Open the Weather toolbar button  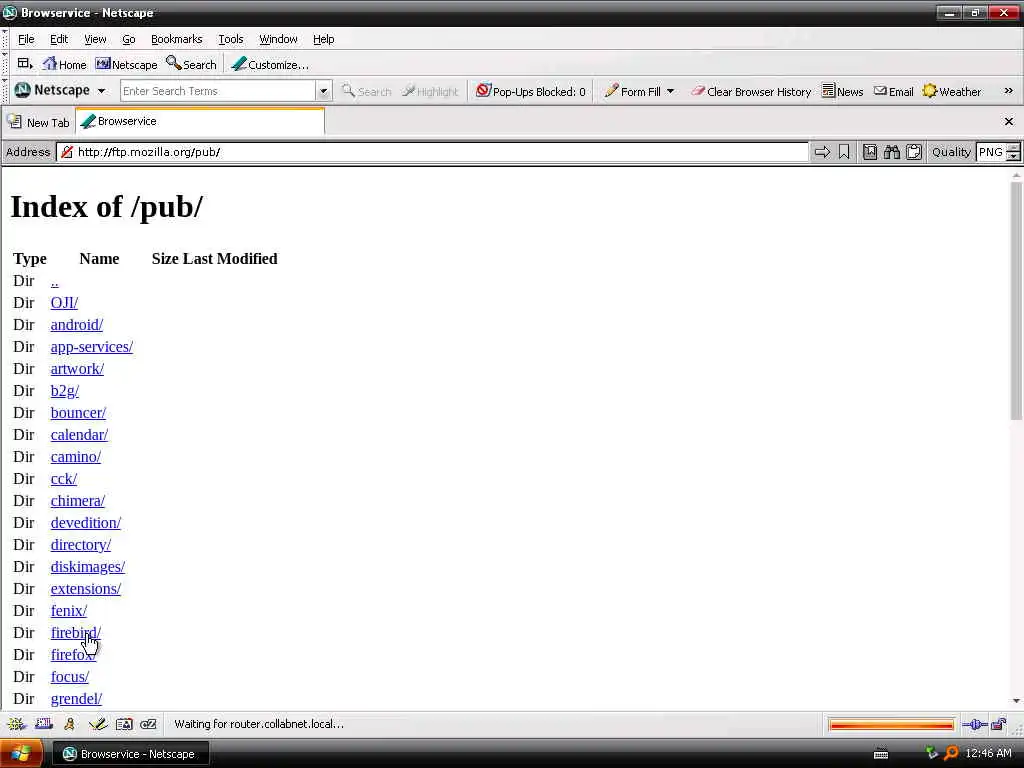(952, 91)
